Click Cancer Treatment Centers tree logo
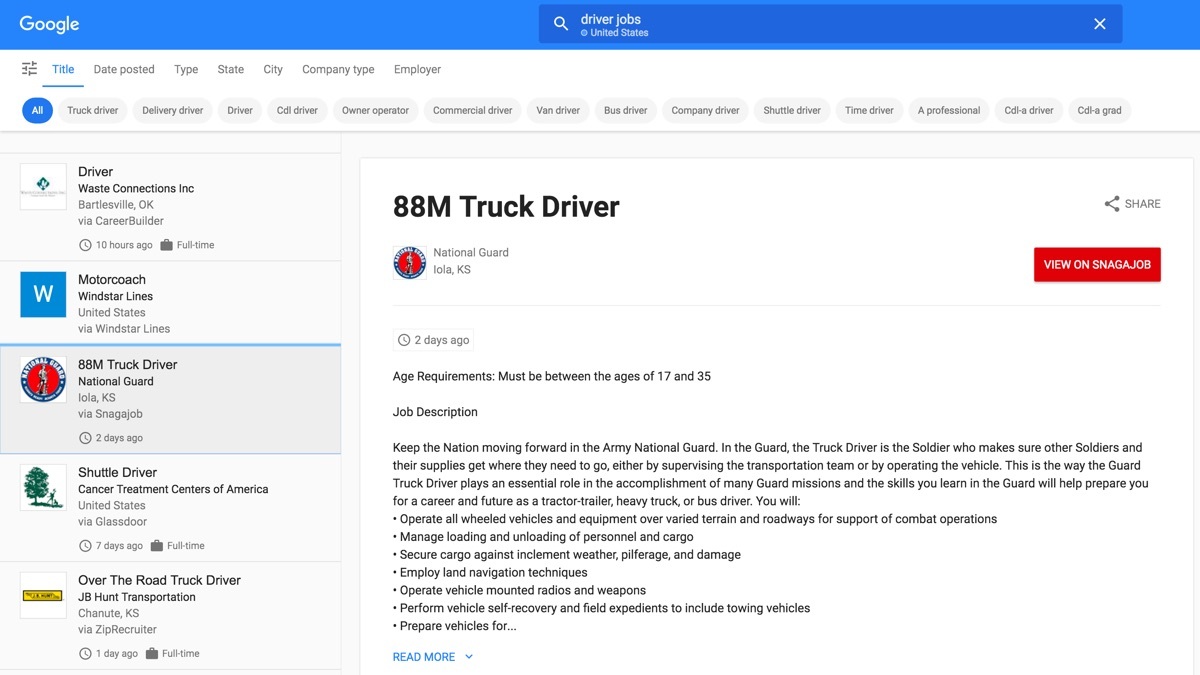 click(x=43, y=487)
